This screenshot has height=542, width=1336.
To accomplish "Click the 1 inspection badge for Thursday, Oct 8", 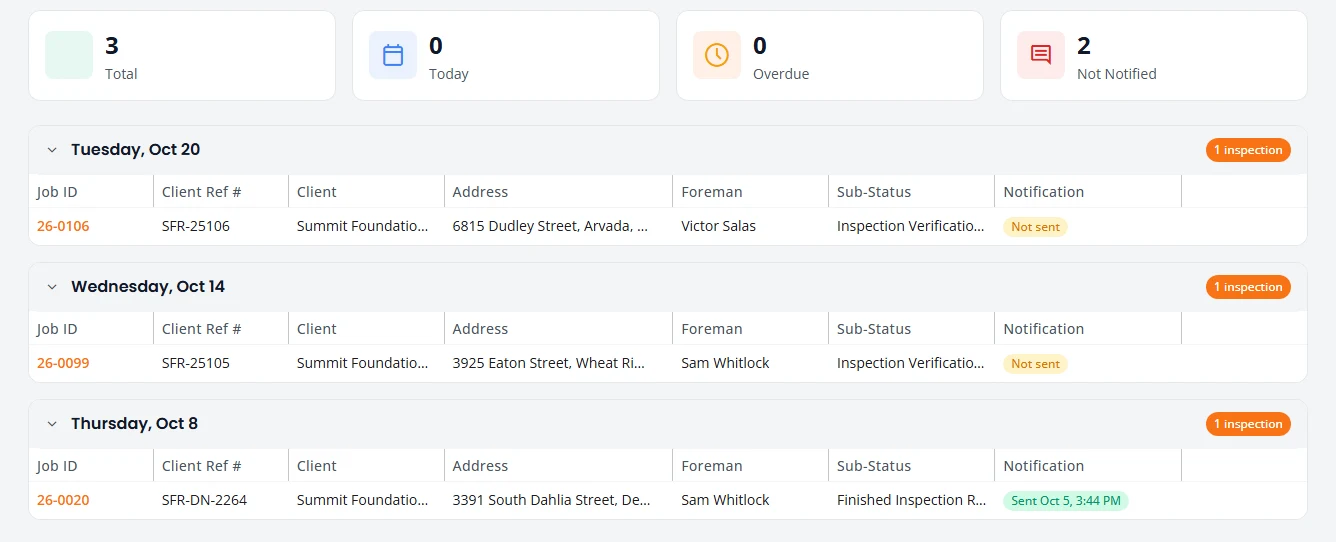I will click(x=1248, y=424).
